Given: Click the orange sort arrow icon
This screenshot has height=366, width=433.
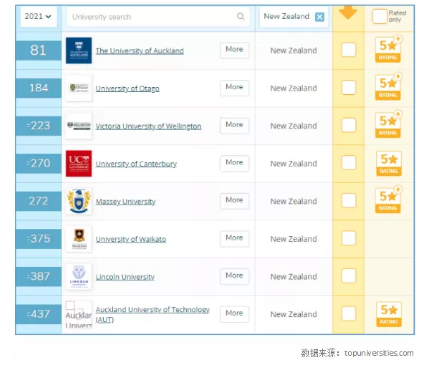Looking at the screenshot, I should pyautogui.click(x=348, y=13).
